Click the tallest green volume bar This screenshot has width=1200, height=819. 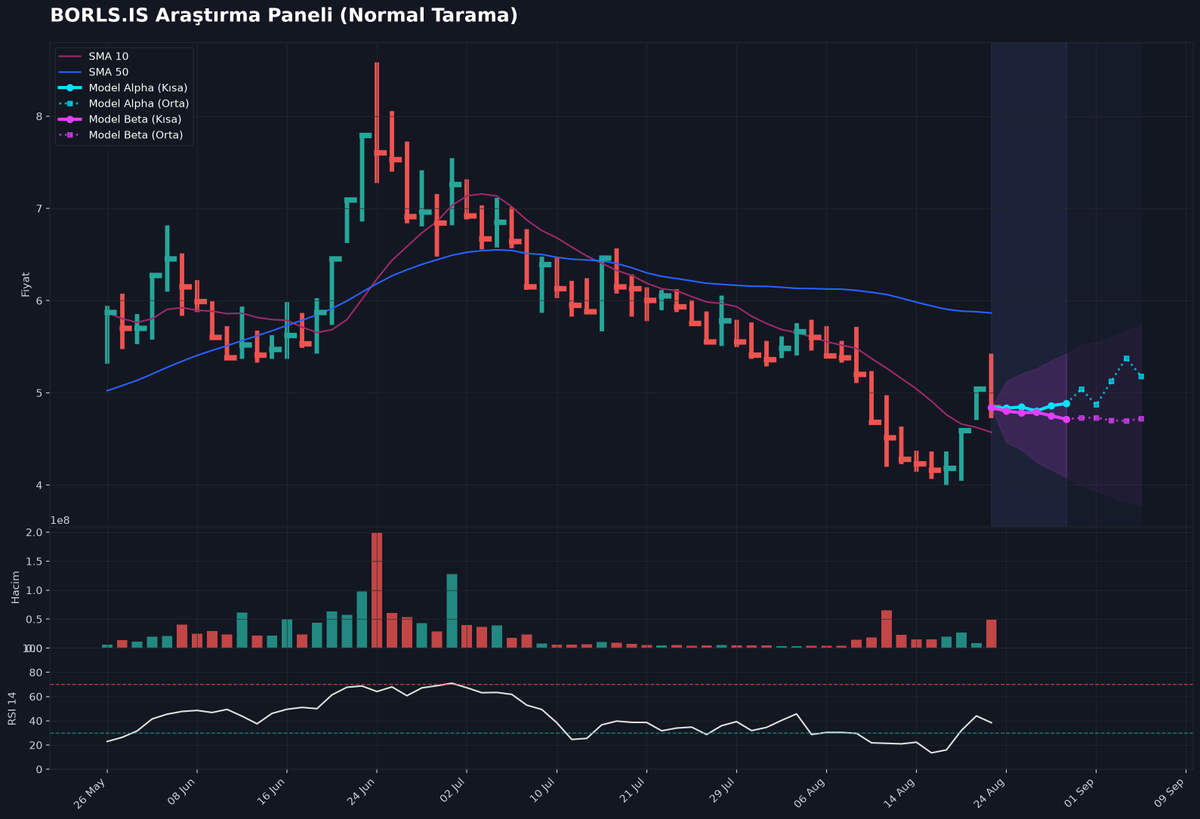pos(452,611)
